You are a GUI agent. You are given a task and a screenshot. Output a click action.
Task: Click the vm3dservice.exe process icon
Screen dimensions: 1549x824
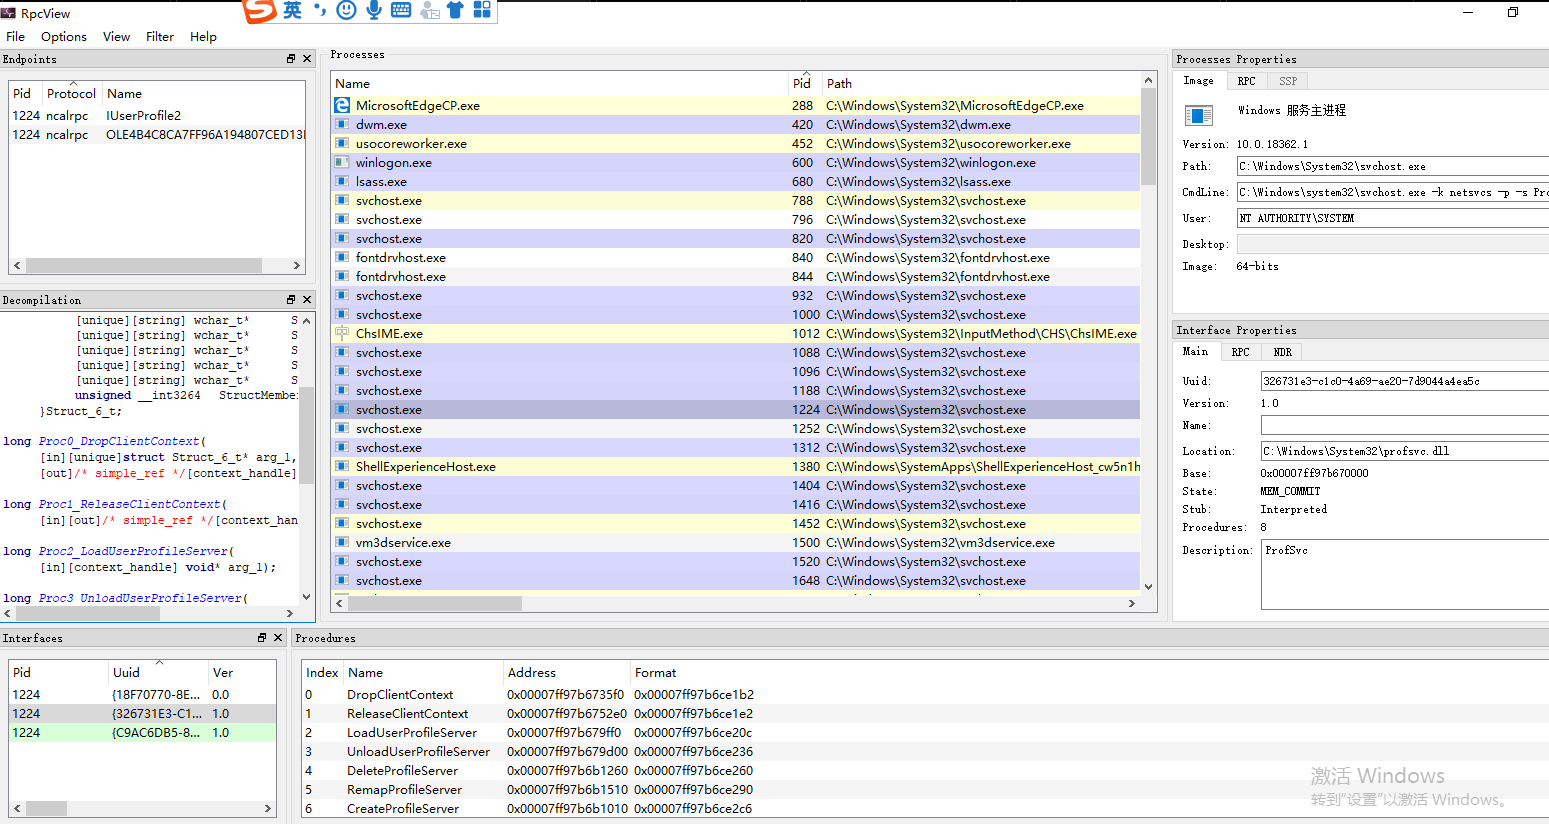(342, 542)
